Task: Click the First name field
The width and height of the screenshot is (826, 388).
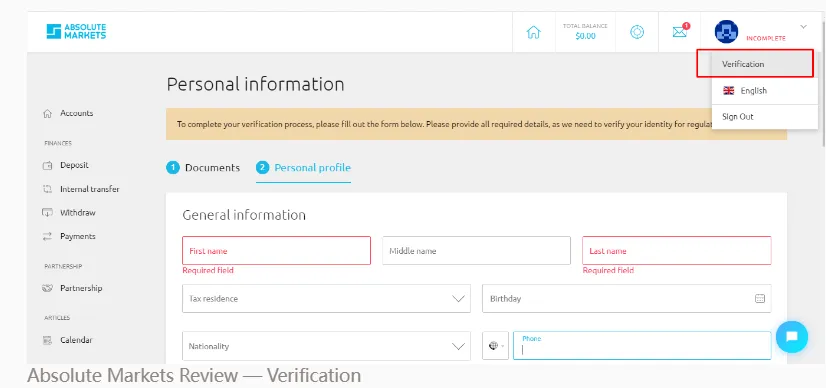Action: pos(277,251)
